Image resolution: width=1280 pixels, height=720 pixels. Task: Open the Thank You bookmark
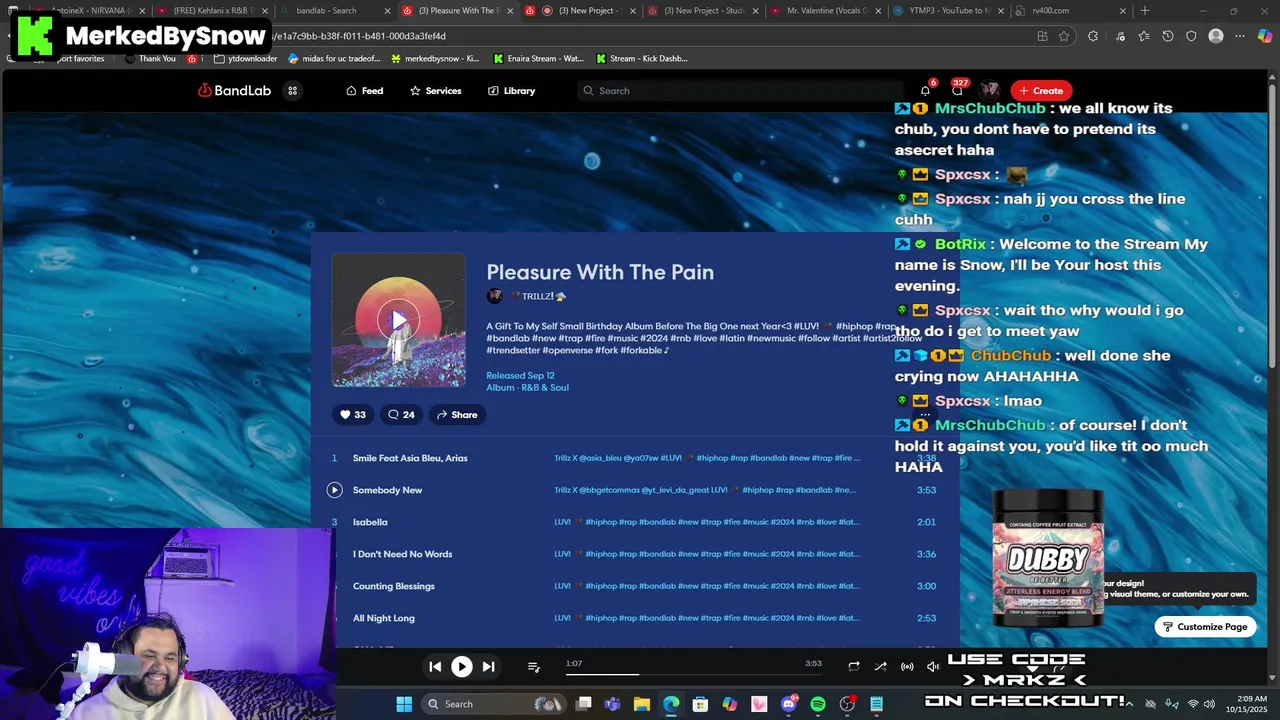pyautogui.click(x=150, y=58)
